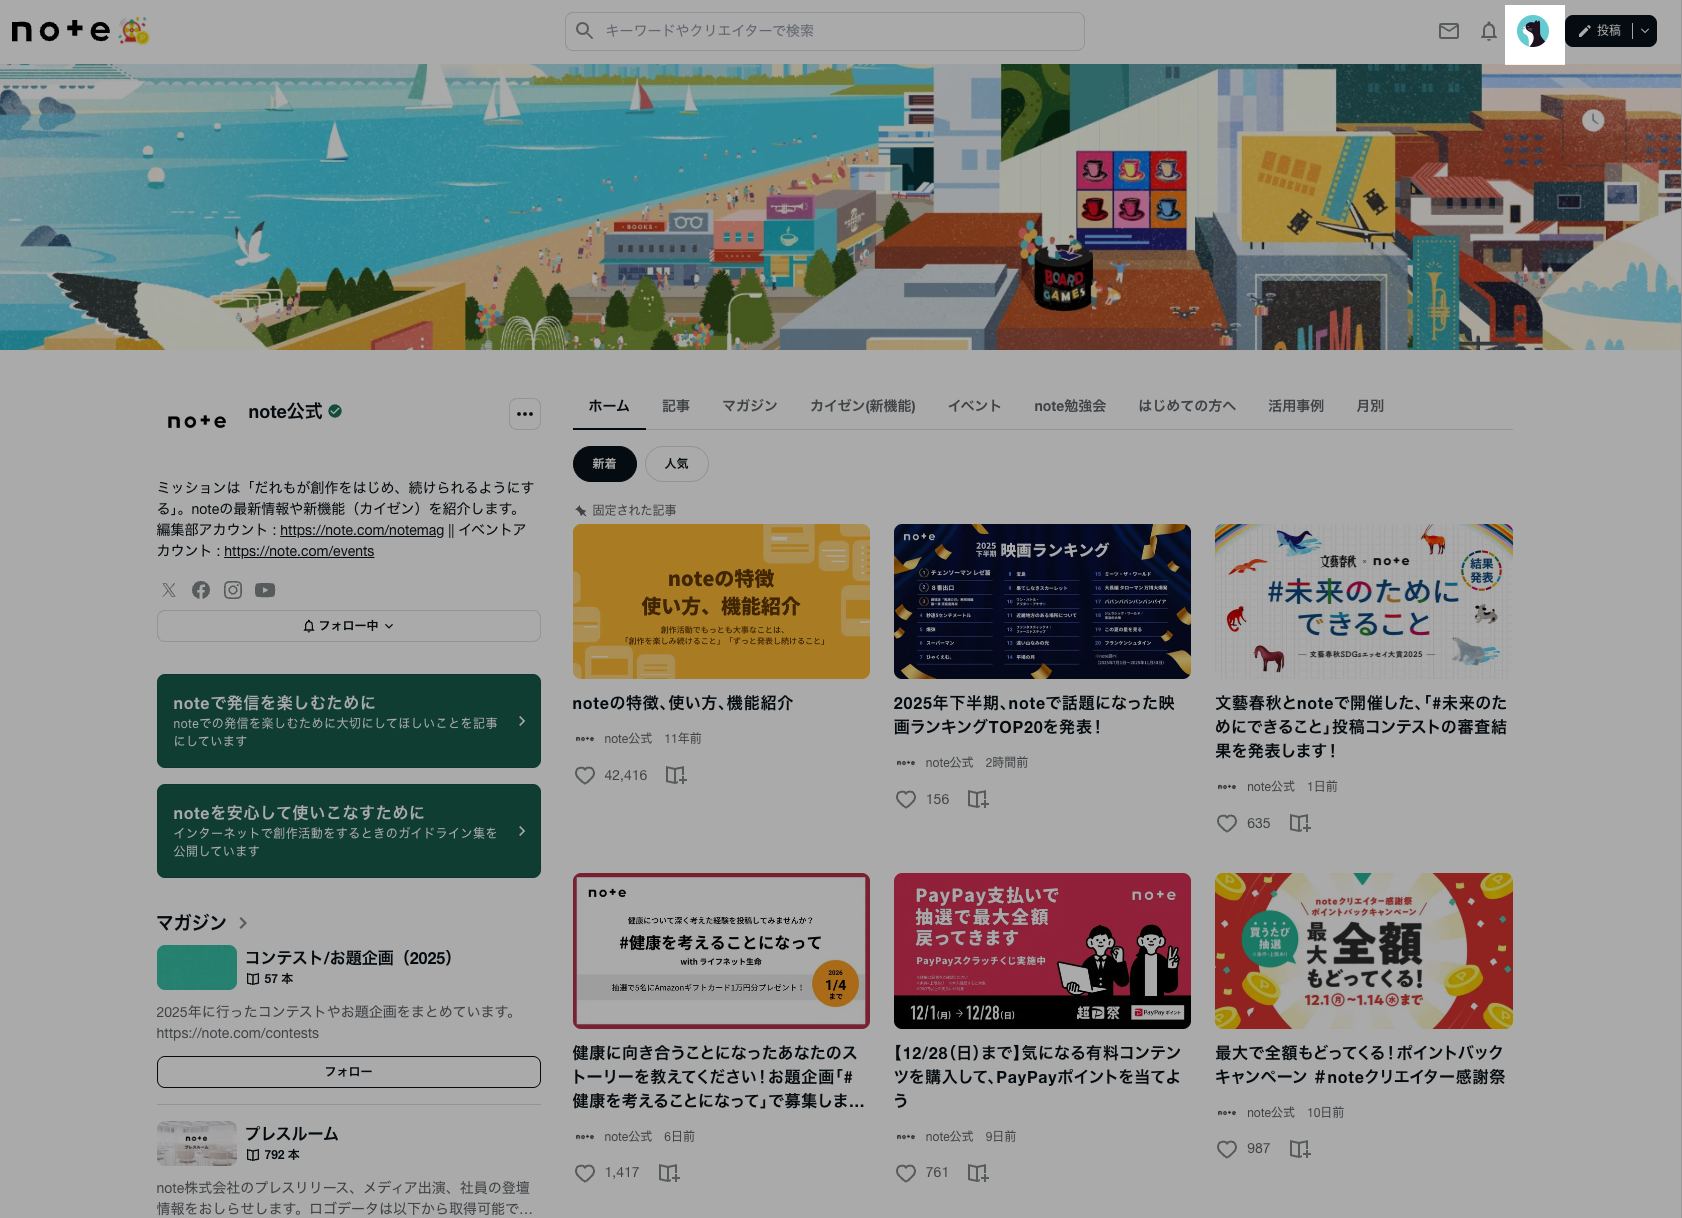The height and width of the screenshot is (1218, 1682).
Task: Click the search magnifier icon
Action: click(x=585, y=31)
